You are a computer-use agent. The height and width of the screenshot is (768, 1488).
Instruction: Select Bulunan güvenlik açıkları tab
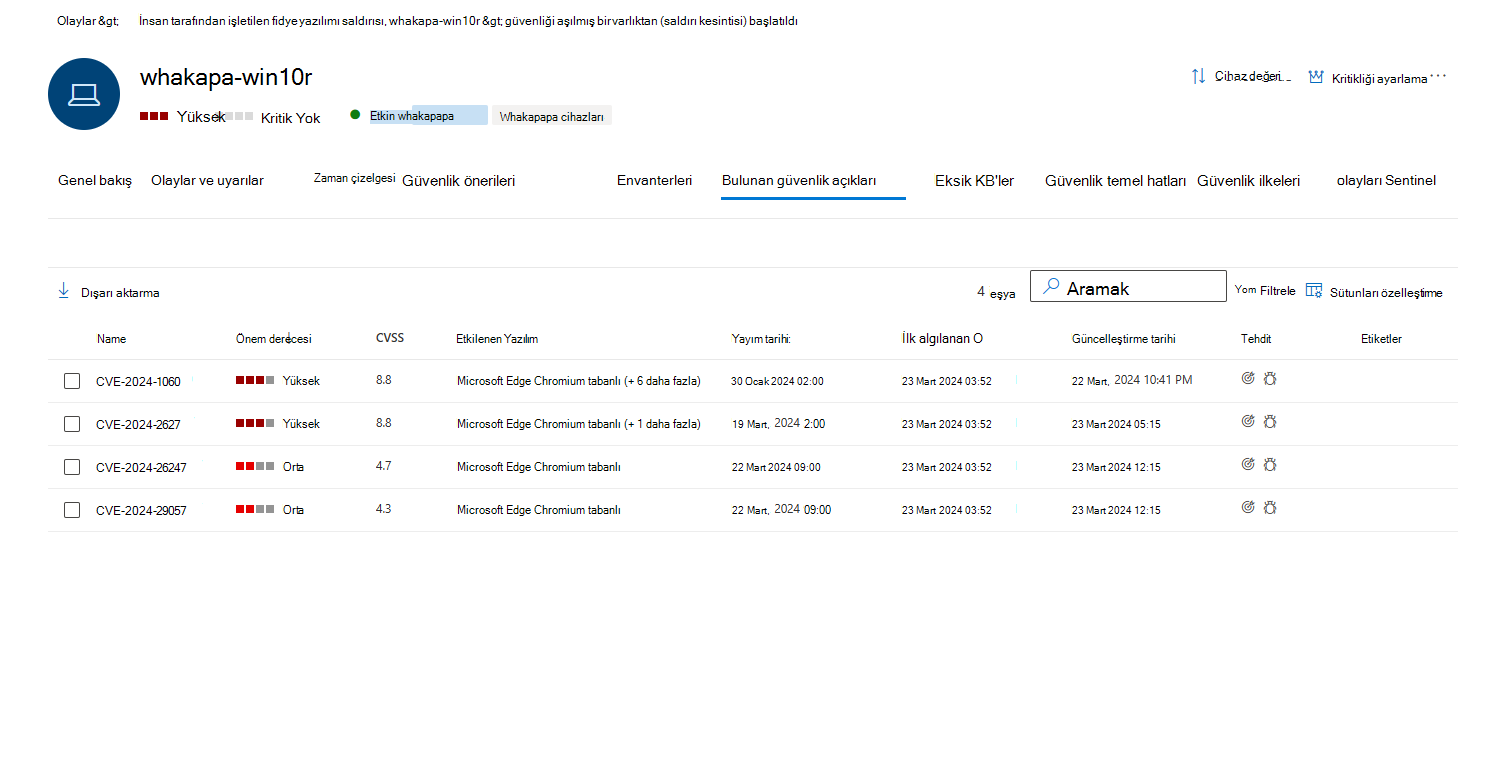[799, 181]
